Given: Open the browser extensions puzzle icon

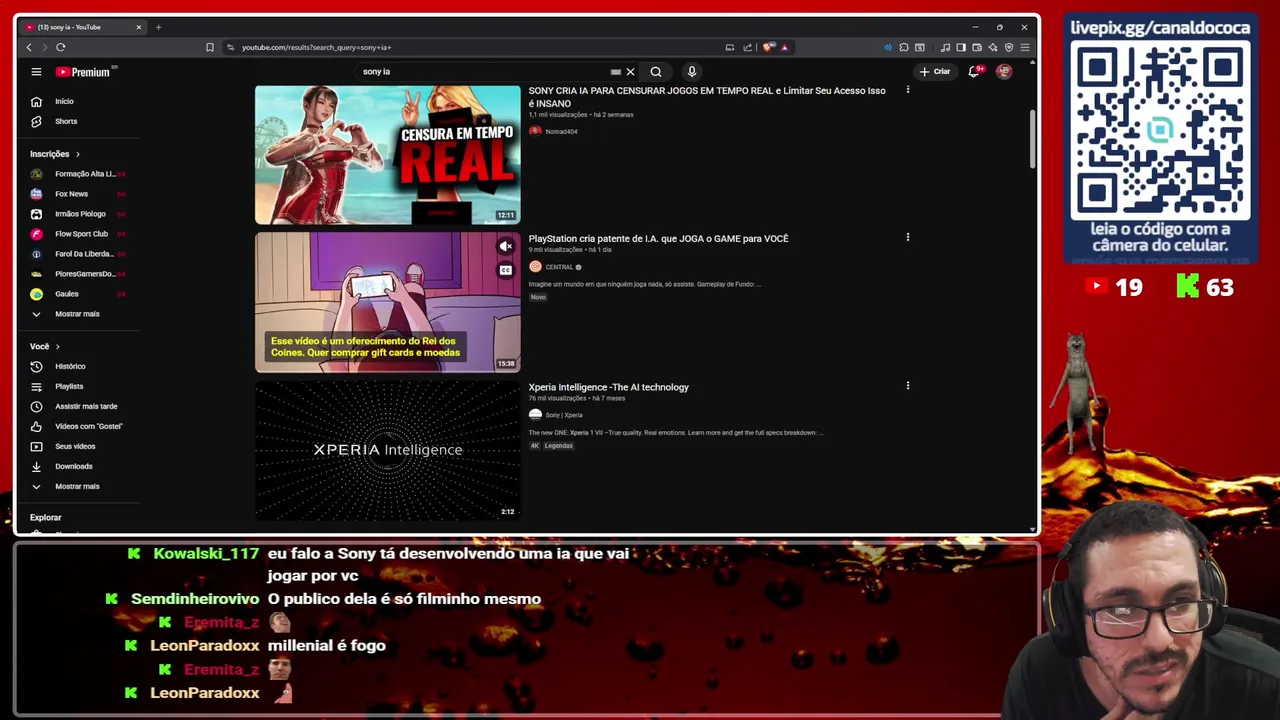Looking at the screenshot, I should [x=904, y=47].
